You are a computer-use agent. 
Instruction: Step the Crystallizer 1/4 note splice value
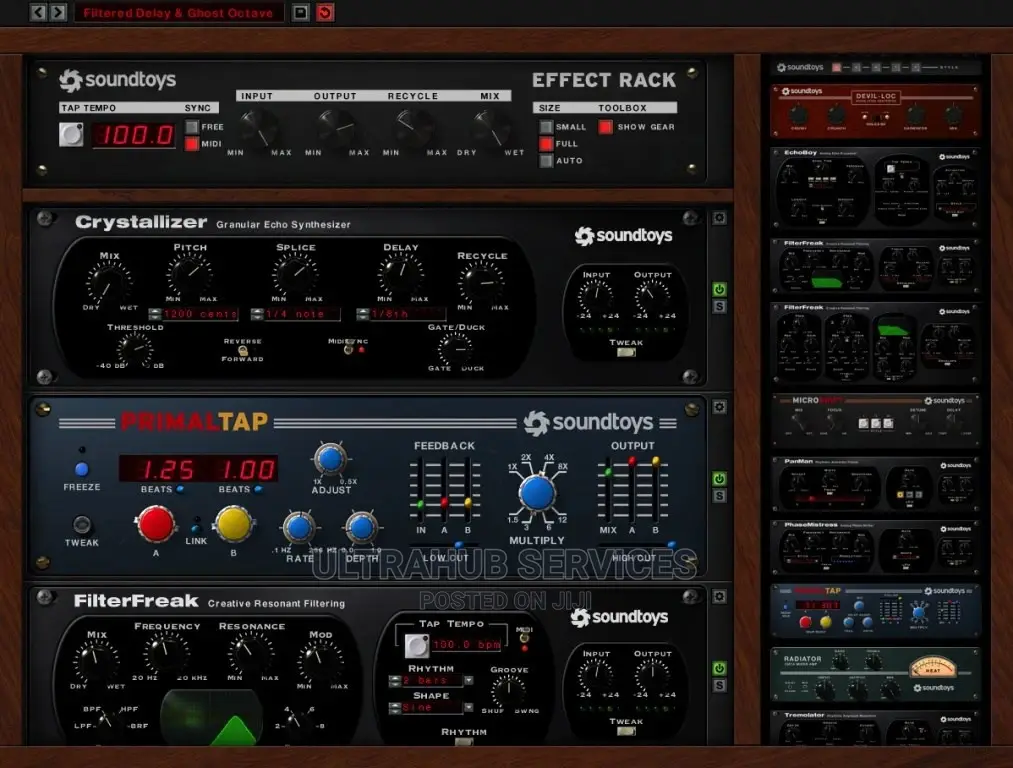tap(257, 314)
